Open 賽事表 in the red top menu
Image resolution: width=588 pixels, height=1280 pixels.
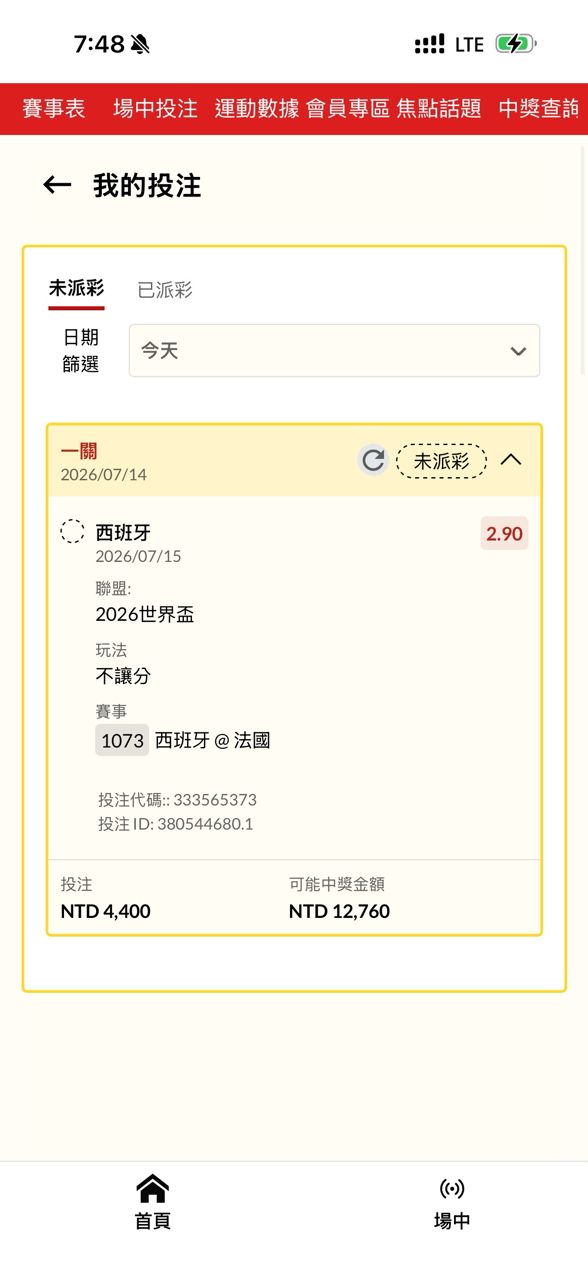(x=54, y=109)
